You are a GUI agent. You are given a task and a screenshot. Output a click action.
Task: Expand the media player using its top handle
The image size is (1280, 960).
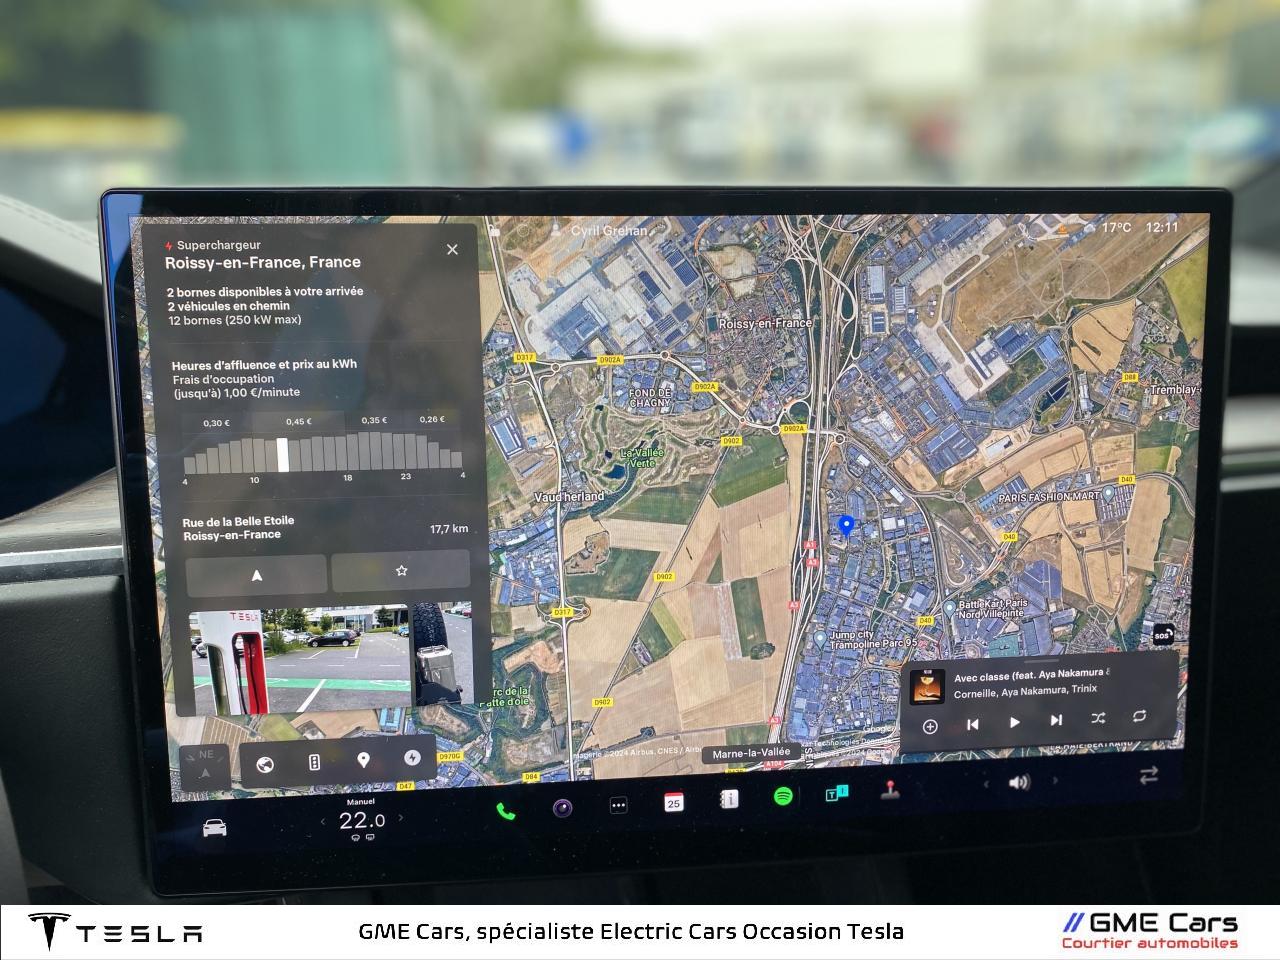(x=1040, y=662)
